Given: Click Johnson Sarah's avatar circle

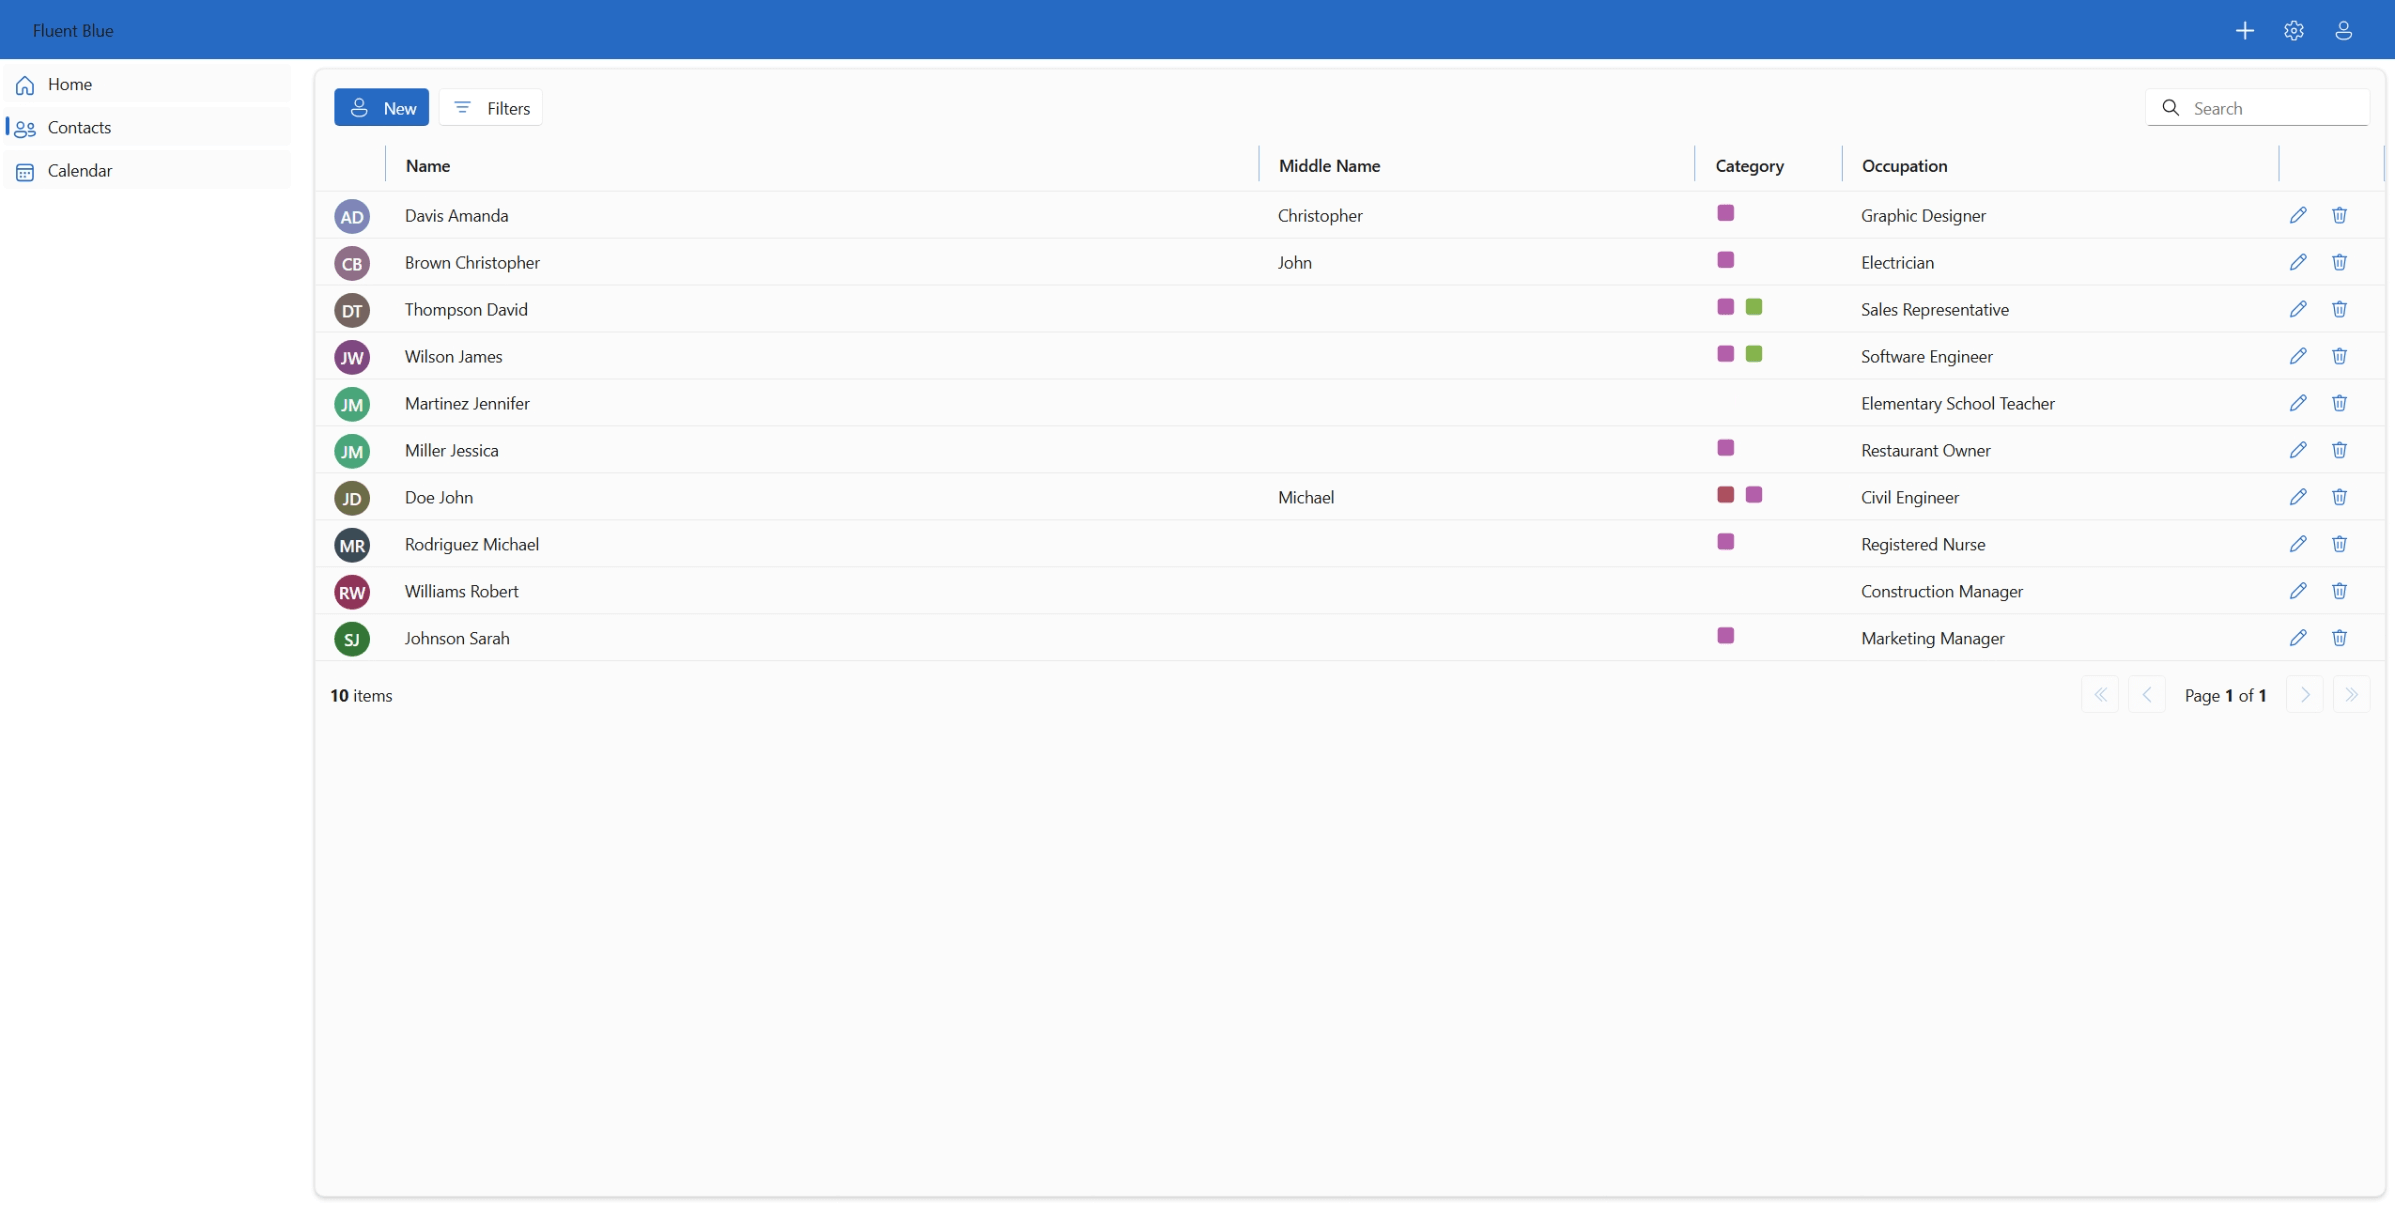Looking at the screenshot, I should (x=351, y=638).
